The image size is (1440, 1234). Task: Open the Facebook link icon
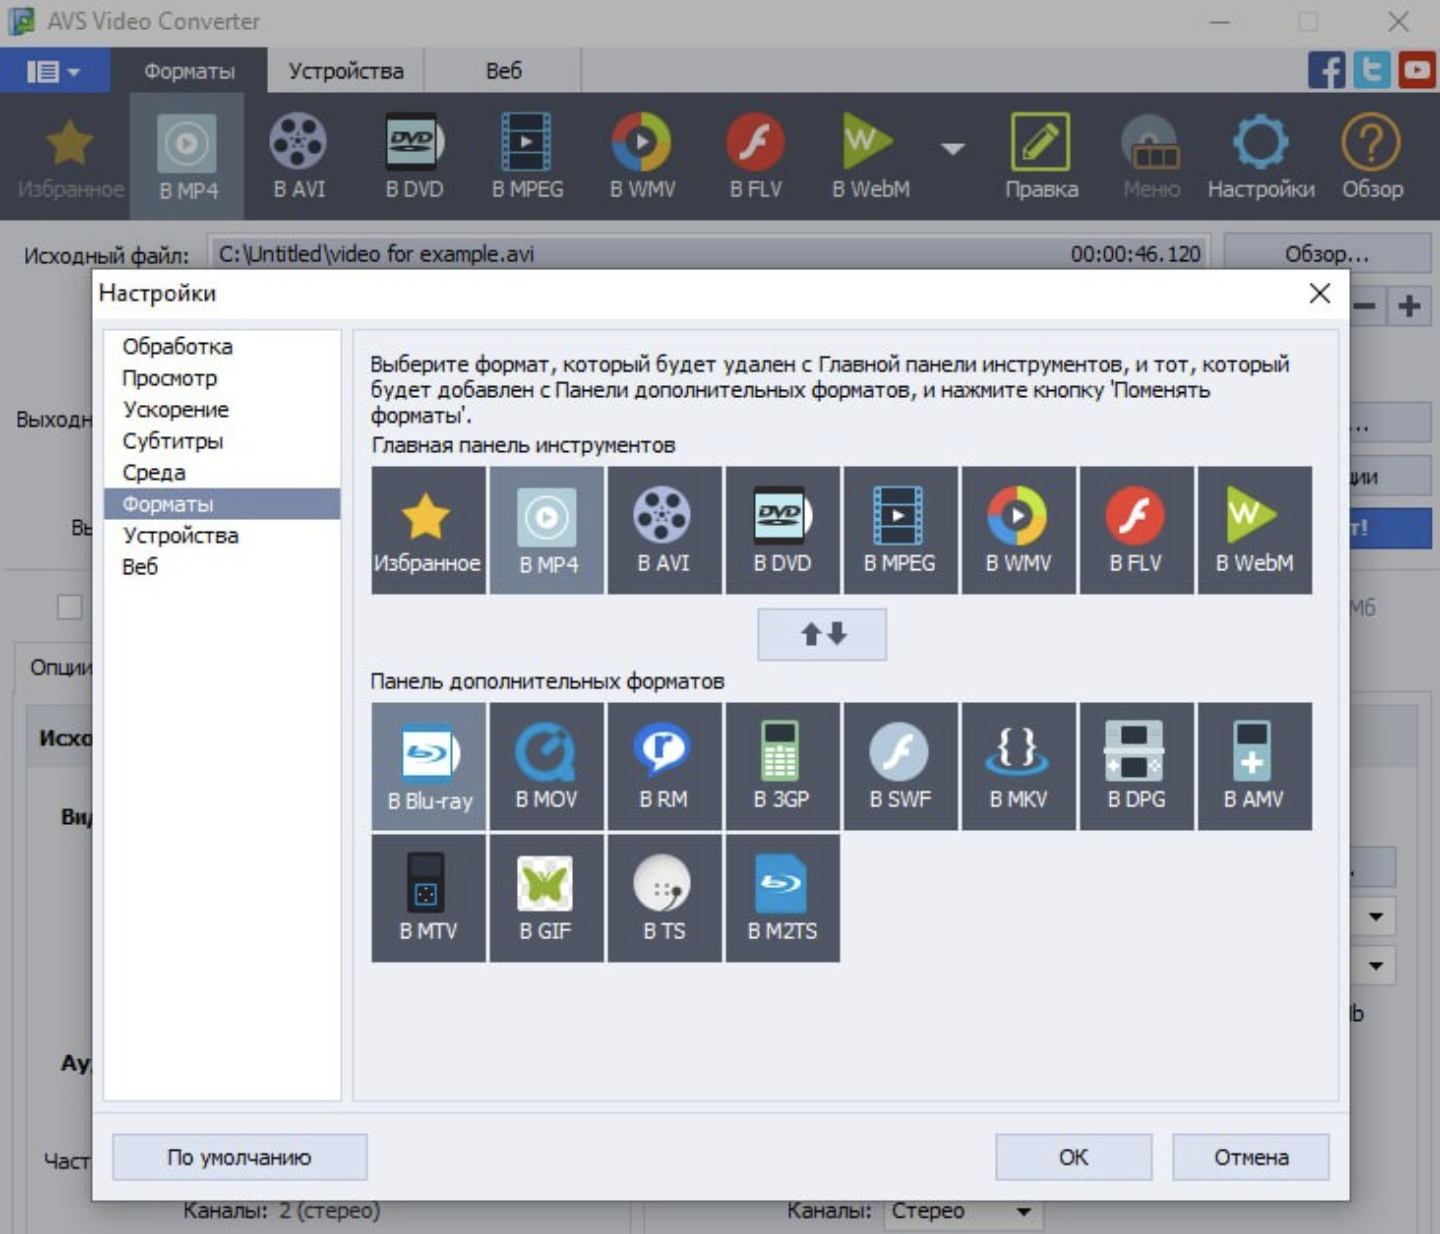click(x=1327, y=70)
